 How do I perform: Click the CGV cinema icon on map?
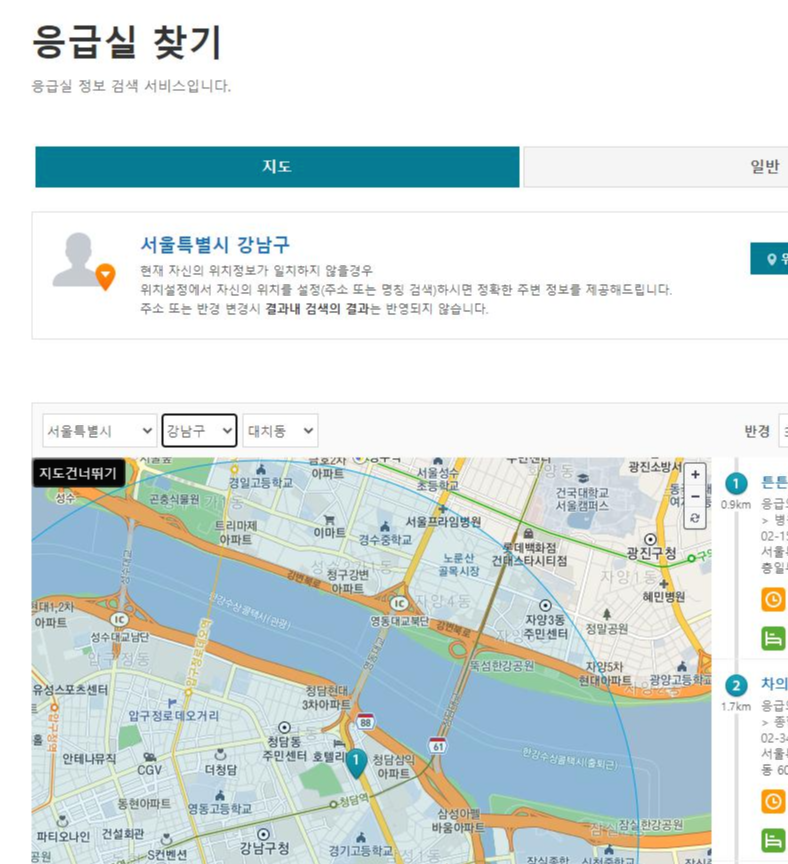pyautogui.click(x=149, y=757)
